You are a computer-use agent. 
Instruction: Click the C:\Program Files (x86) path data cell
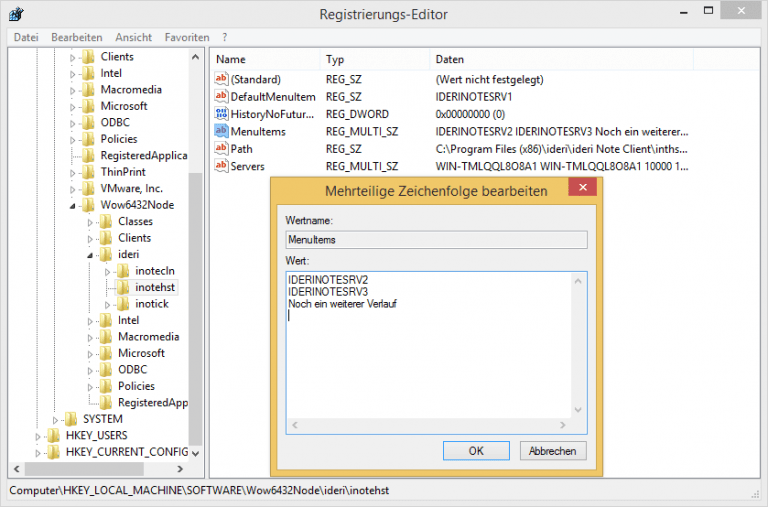561,149
